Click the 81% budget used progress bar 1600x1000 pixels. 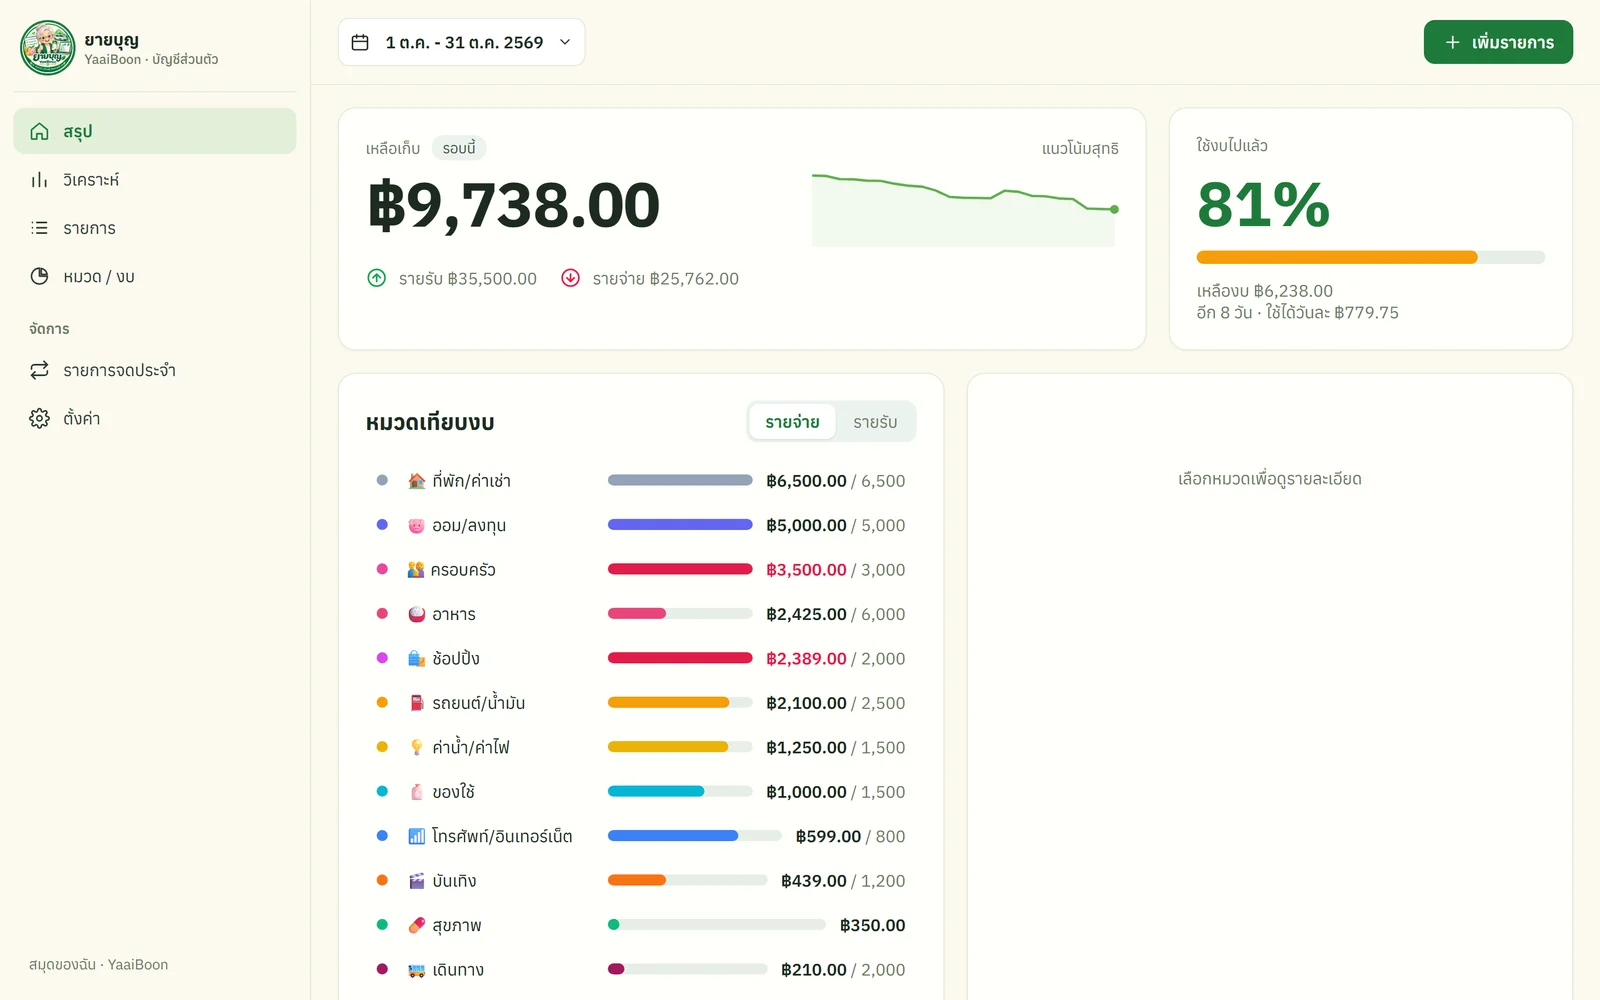(x=1371, y=257)
